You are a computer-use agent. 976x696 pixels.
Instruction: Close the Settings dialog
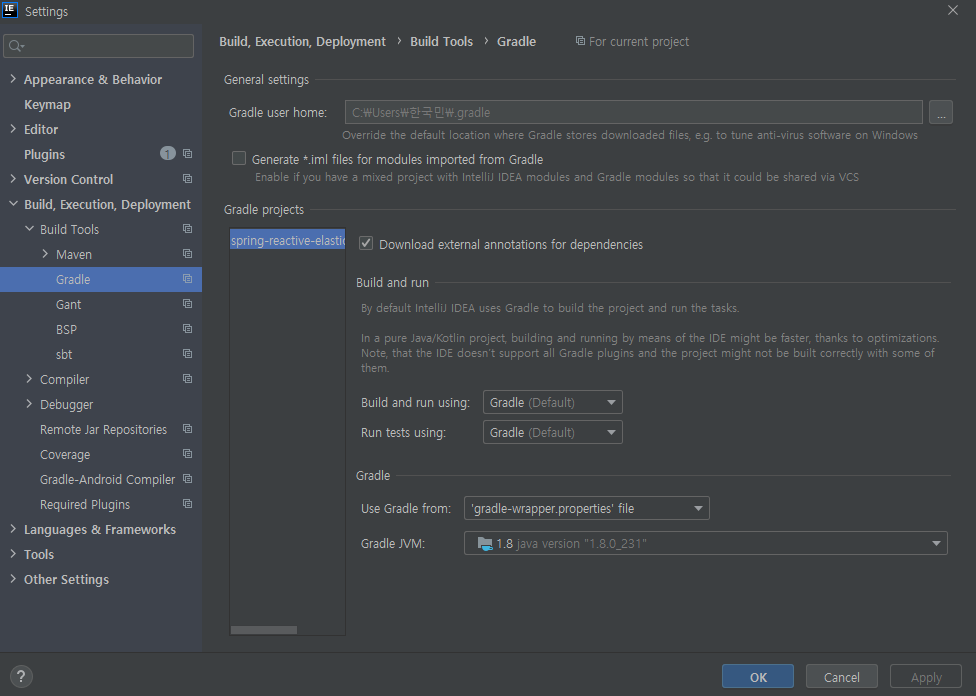click(952, 10)
